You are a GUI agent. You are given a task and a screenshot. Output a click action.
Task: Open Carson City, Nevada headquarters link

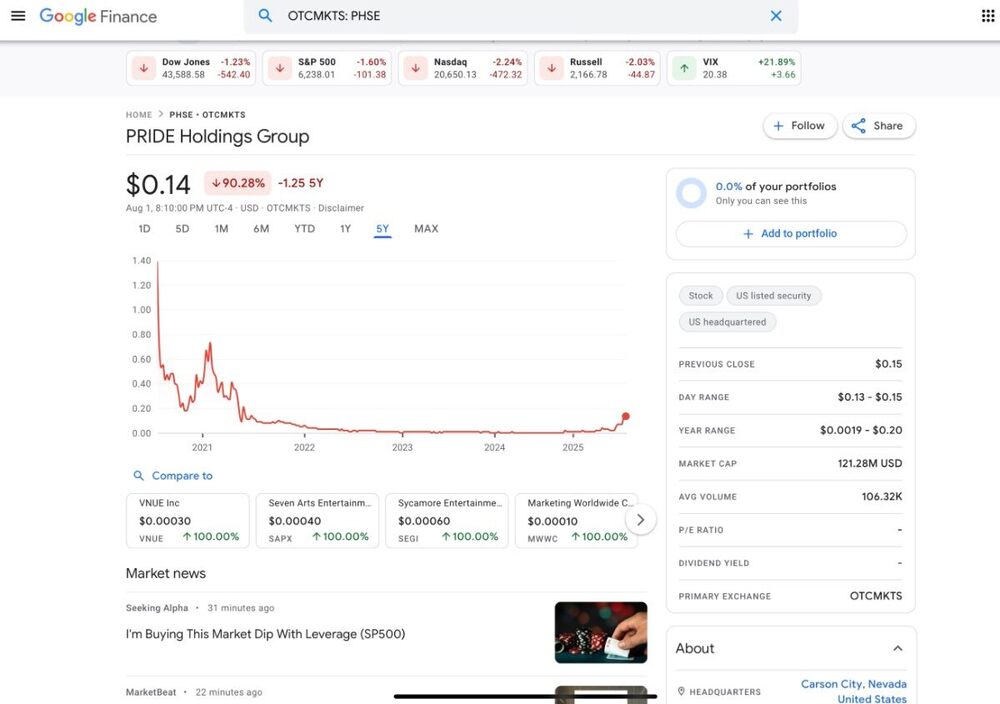853,684
